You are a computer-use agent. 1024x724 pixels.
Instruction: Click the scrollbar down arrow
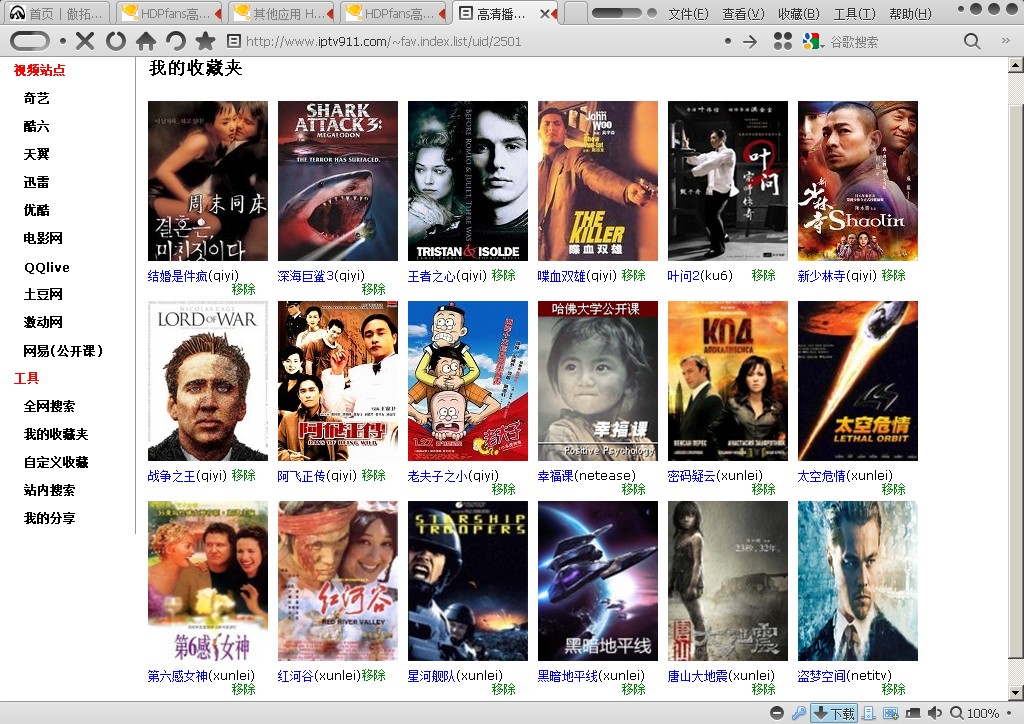(1016, 693)
